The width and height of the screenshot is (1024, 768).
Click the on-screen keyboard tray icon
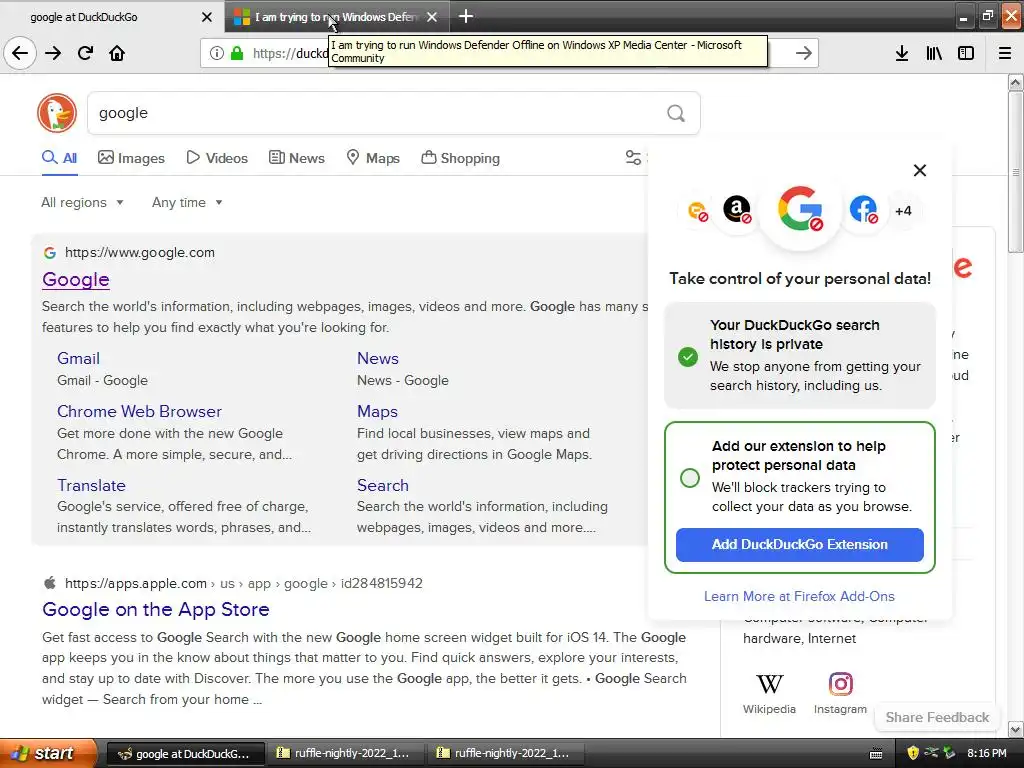(x=876, y=754)
